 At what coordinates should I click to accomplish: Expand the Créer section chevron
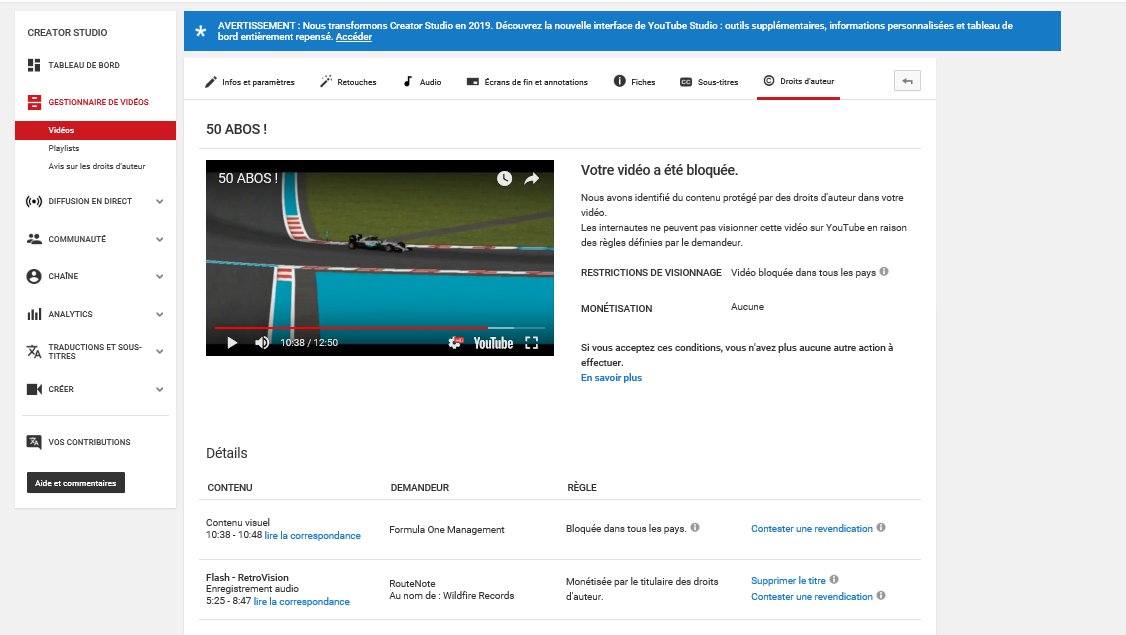pos(159,389)
